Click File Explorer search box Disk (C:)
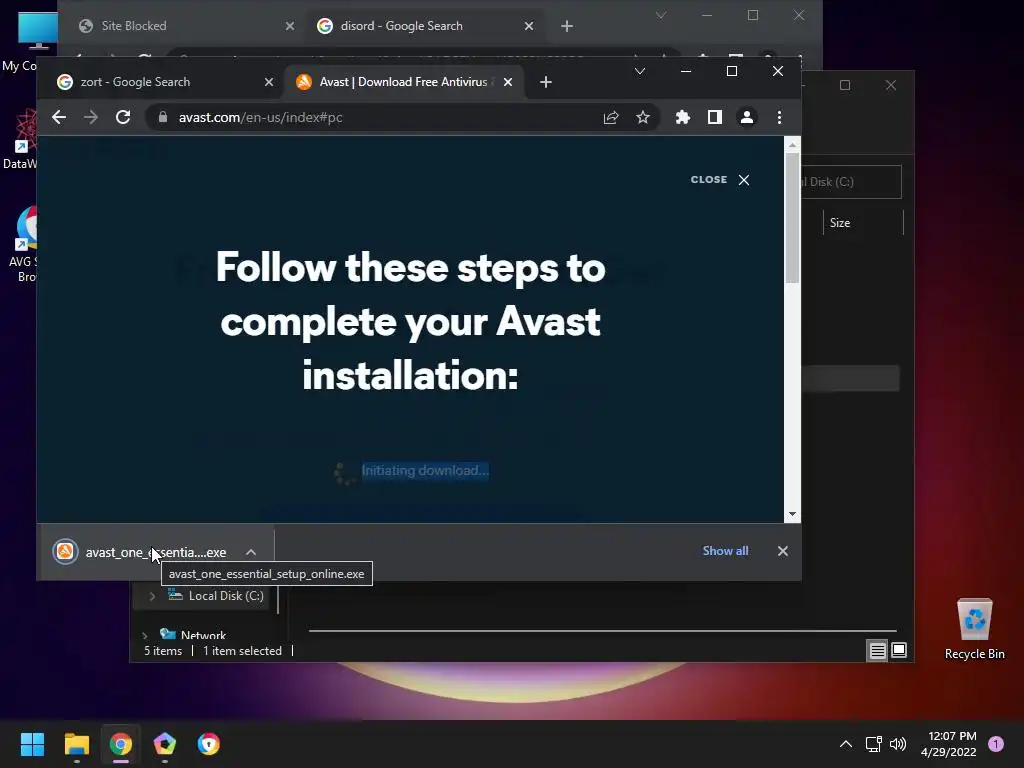This screenshot has width=1024, height=768. [851, 182]
